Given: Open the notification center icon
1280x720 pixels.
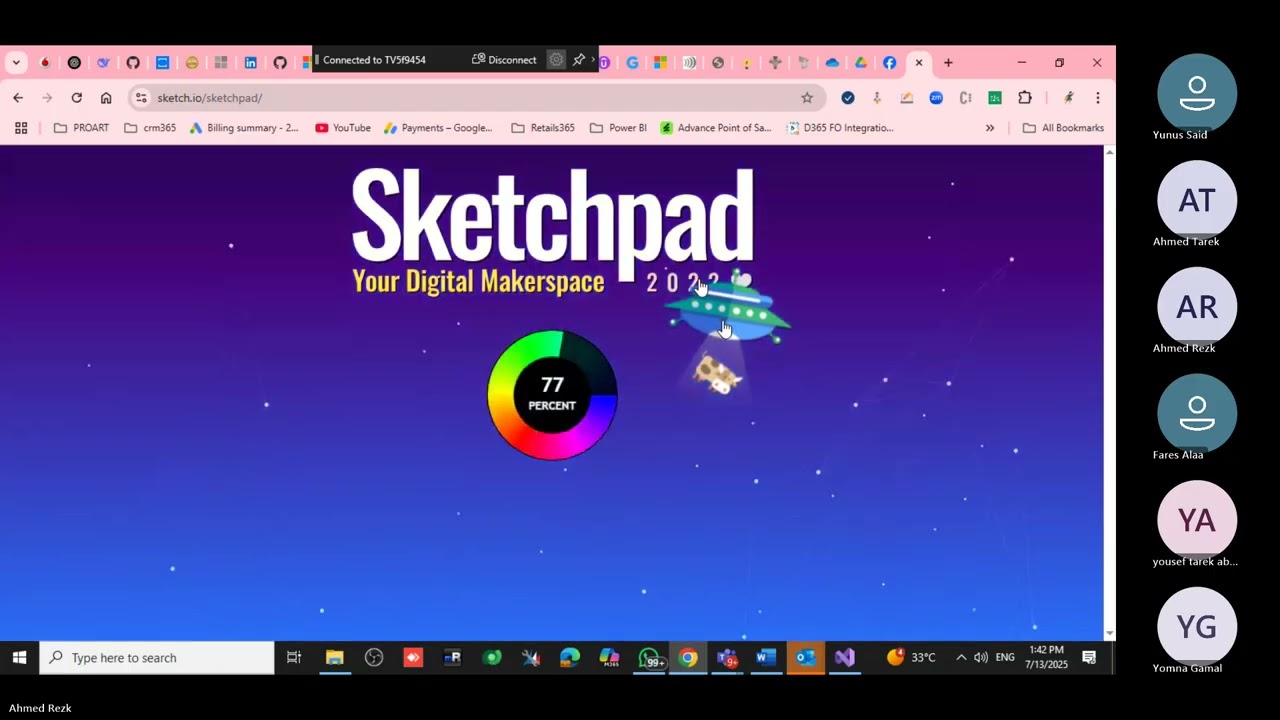Looking at the screenshot, I should (1089, 657).
